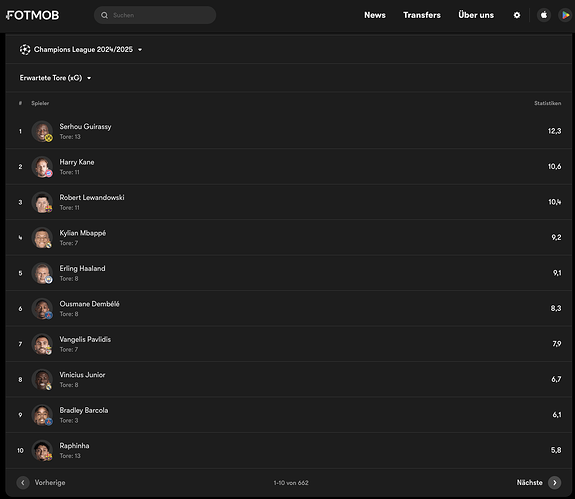
Task: Click the next page arrow icon
Action: [x=554, y=483]
